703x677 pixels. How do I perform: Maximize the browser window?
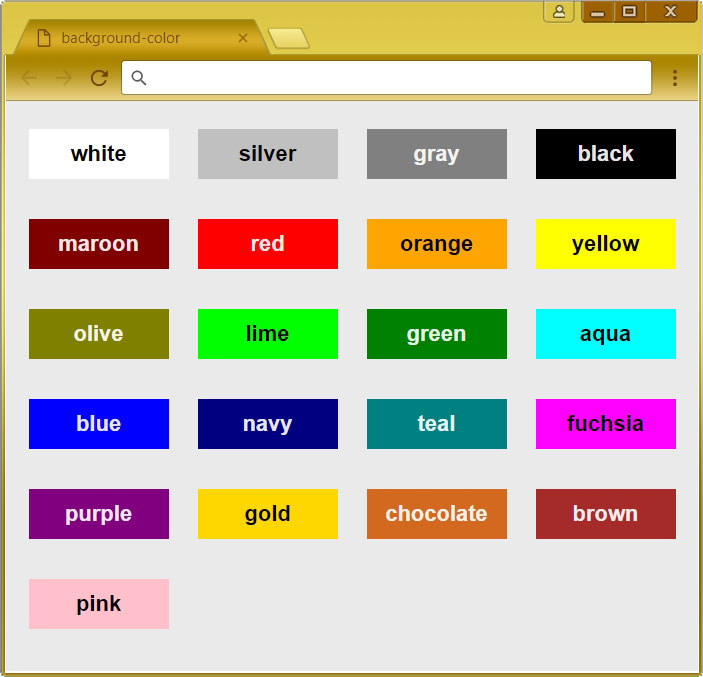point(629,11)
